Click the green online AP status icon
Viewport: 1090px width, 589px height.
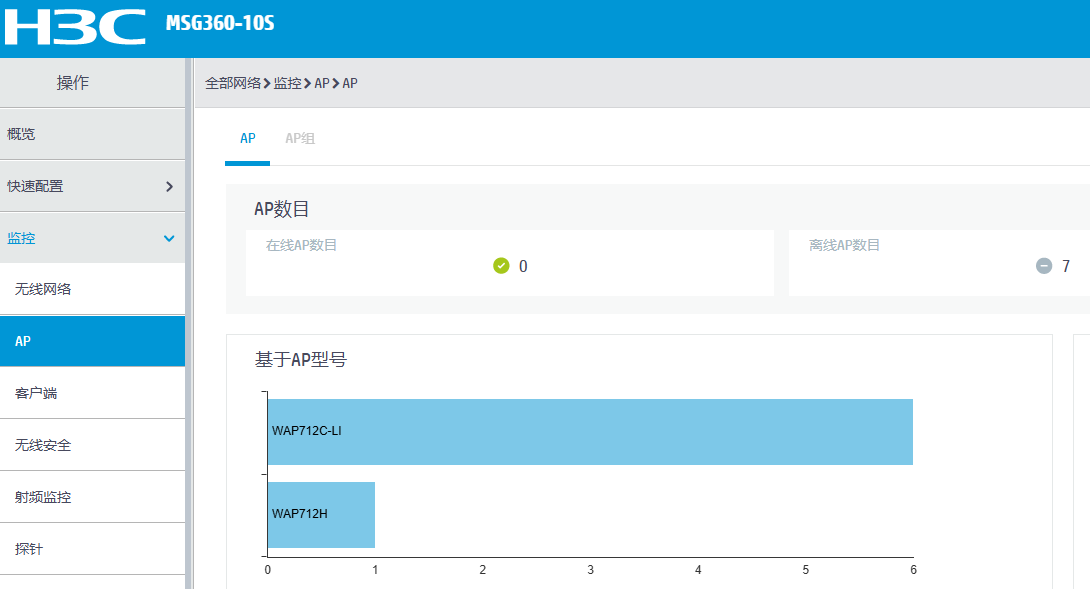coord(501,266)
